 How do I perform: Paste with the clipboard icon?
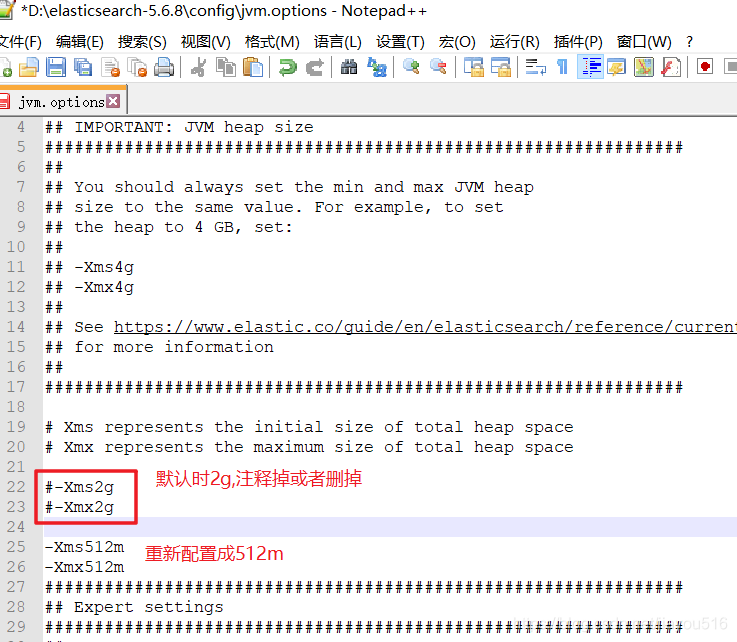tap(253, 67)
